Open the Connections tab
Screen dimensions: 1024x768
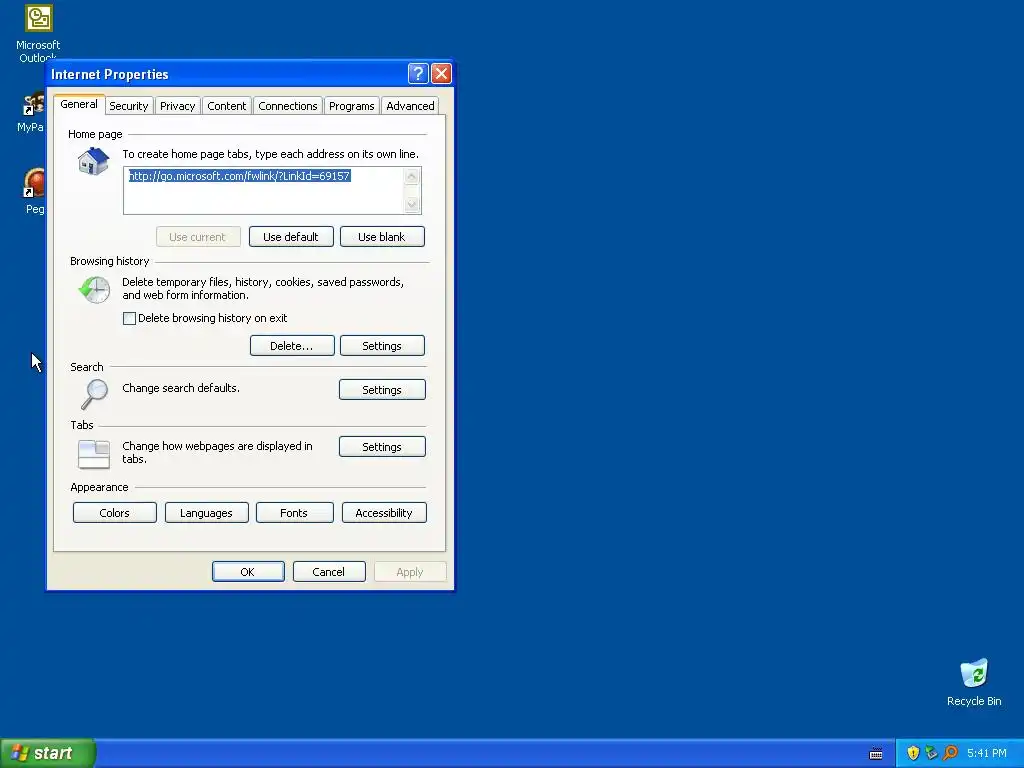click(287, 106)
